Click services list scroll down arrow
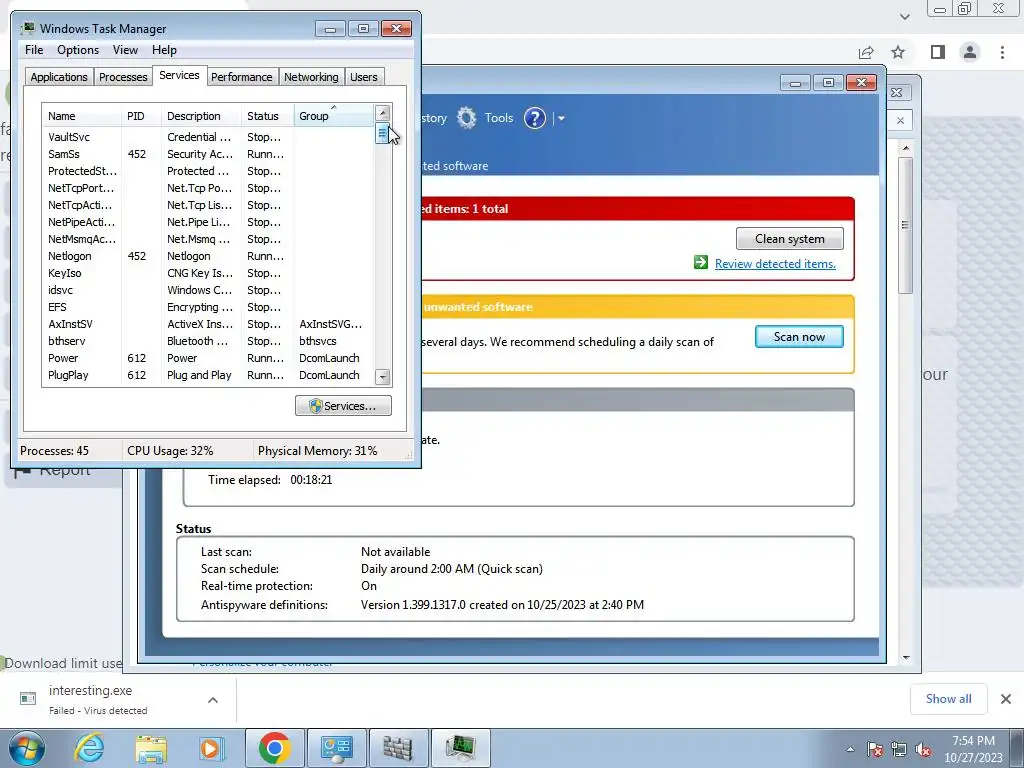The image size is (1024, 768). point(383,377)
